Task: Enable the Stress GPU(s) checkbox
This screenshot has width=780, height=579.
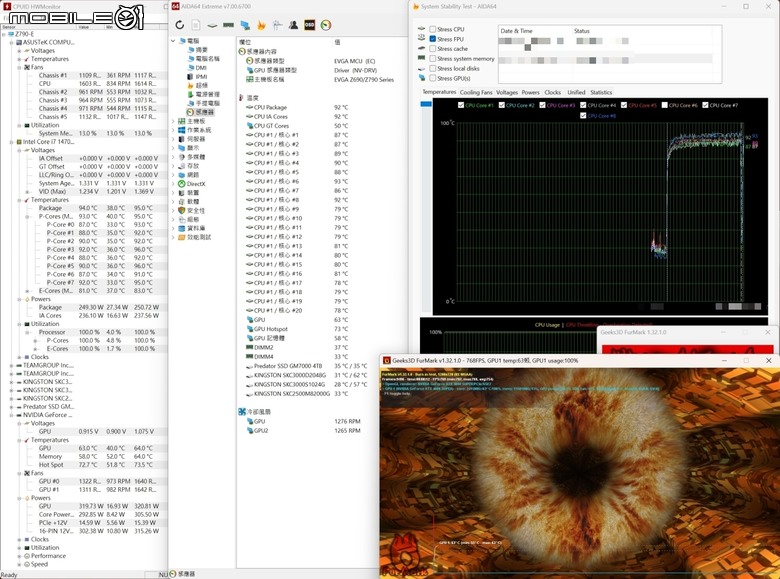Action: click(433, 78)
